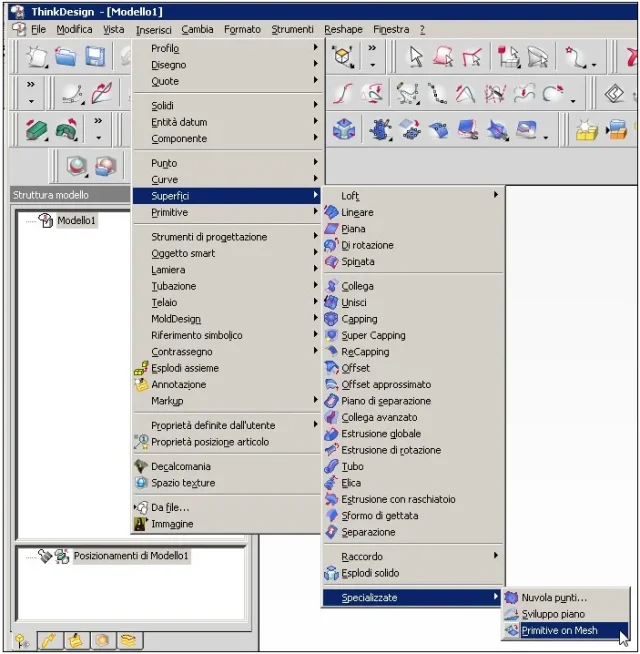
Task: Click the Annotazione note icon
Action: coord(141,384)
